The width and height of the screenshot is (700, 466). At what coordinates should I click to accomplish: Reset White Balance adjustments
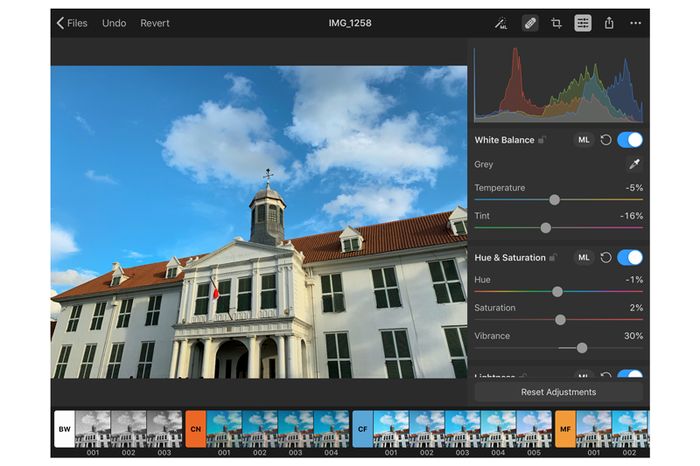pyautogui.click(x=606, y=140)
